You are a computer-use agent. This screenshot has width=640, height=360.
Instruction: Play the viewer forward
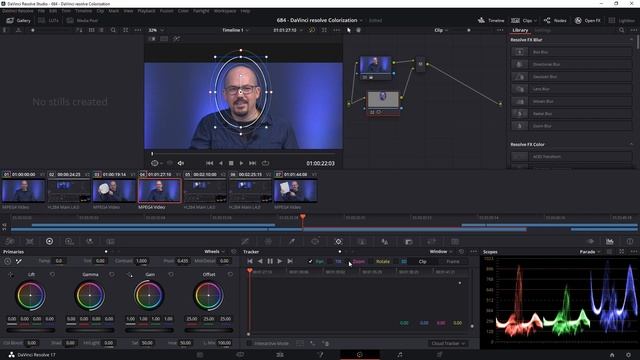click(241, 163)
